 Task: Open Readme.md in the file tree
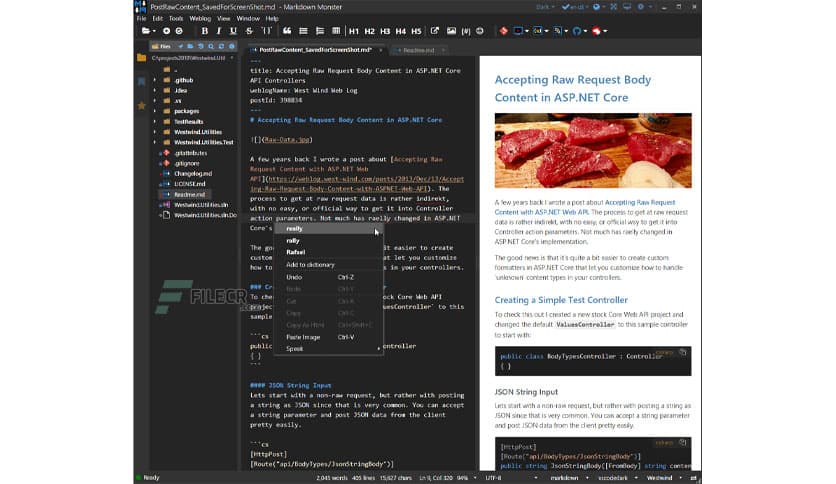click(187, 194)
